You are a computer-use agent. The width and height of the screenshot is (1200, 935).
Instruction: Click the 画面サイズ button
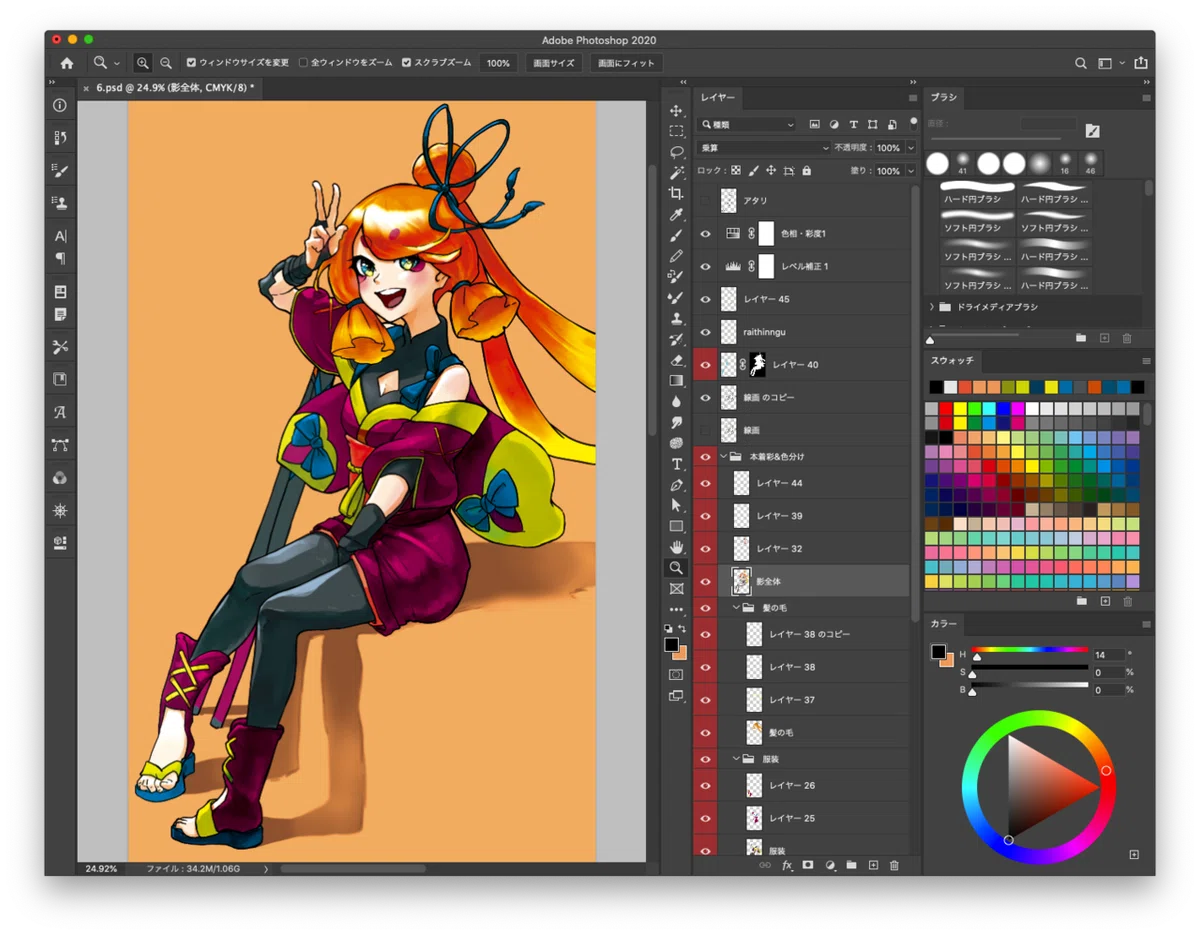pos(554,63)
